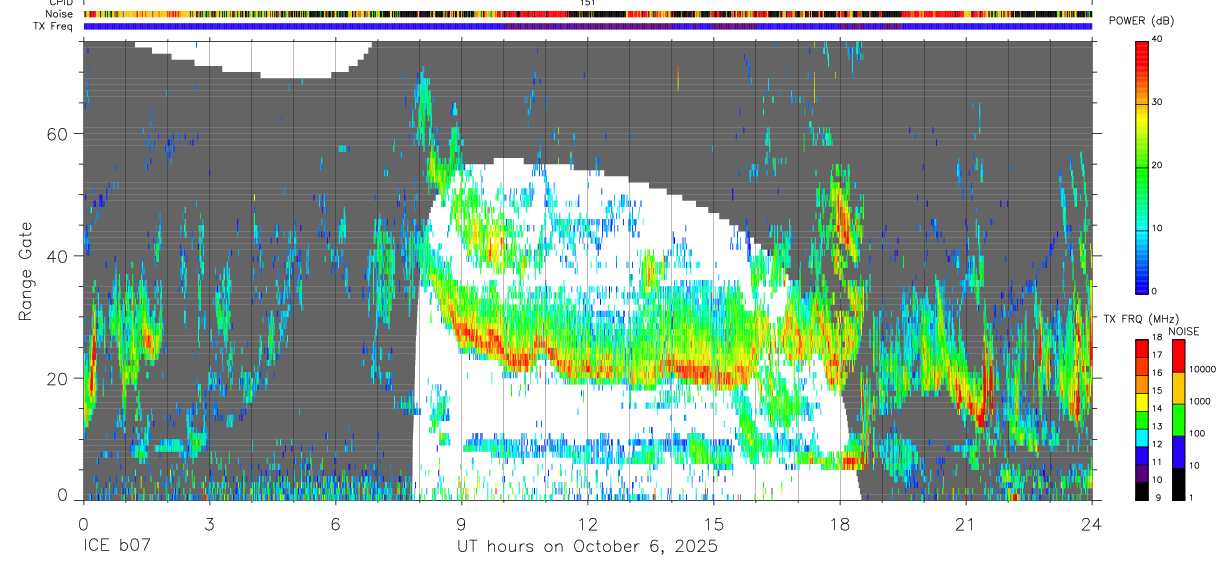The image size is (1228, 567).
Task: Click the '10000' tick on NOISE scale
Action: point(1204,369)
